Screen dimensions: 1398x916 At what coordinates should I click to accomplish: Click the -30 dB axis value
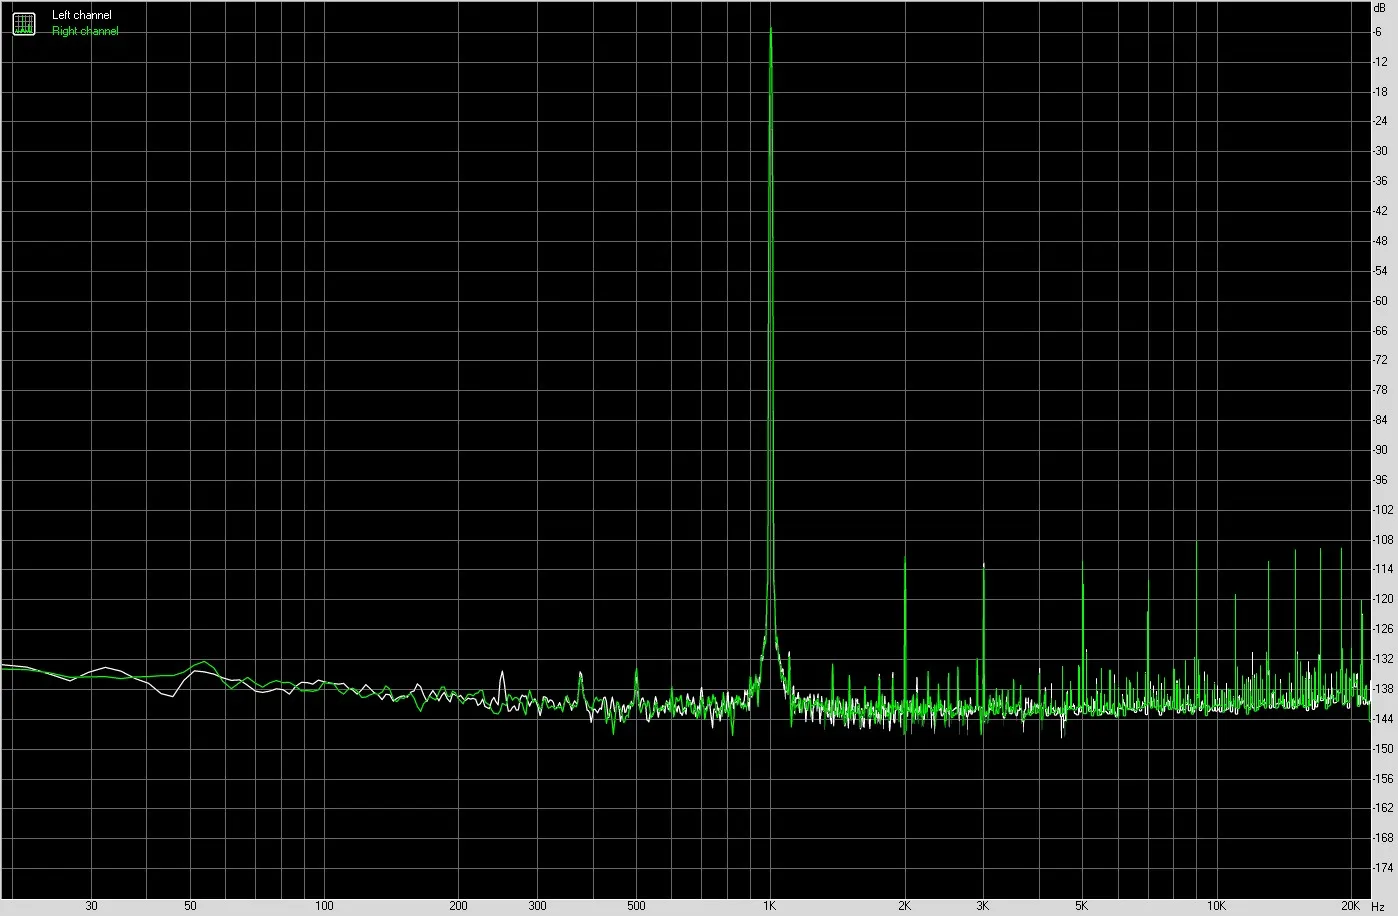pyautogui.click(x=1380, y=151)
